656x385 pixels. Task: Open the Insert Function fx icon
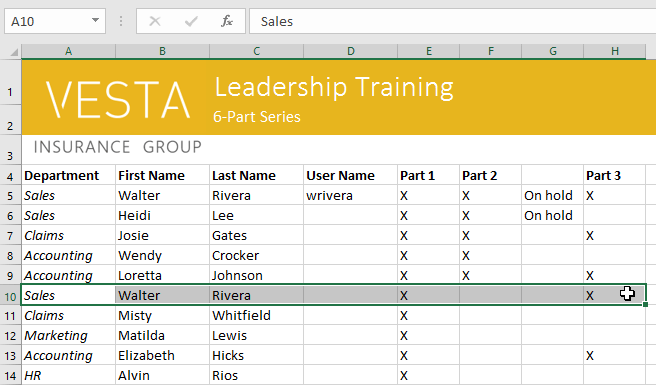(x=226, y=21)
